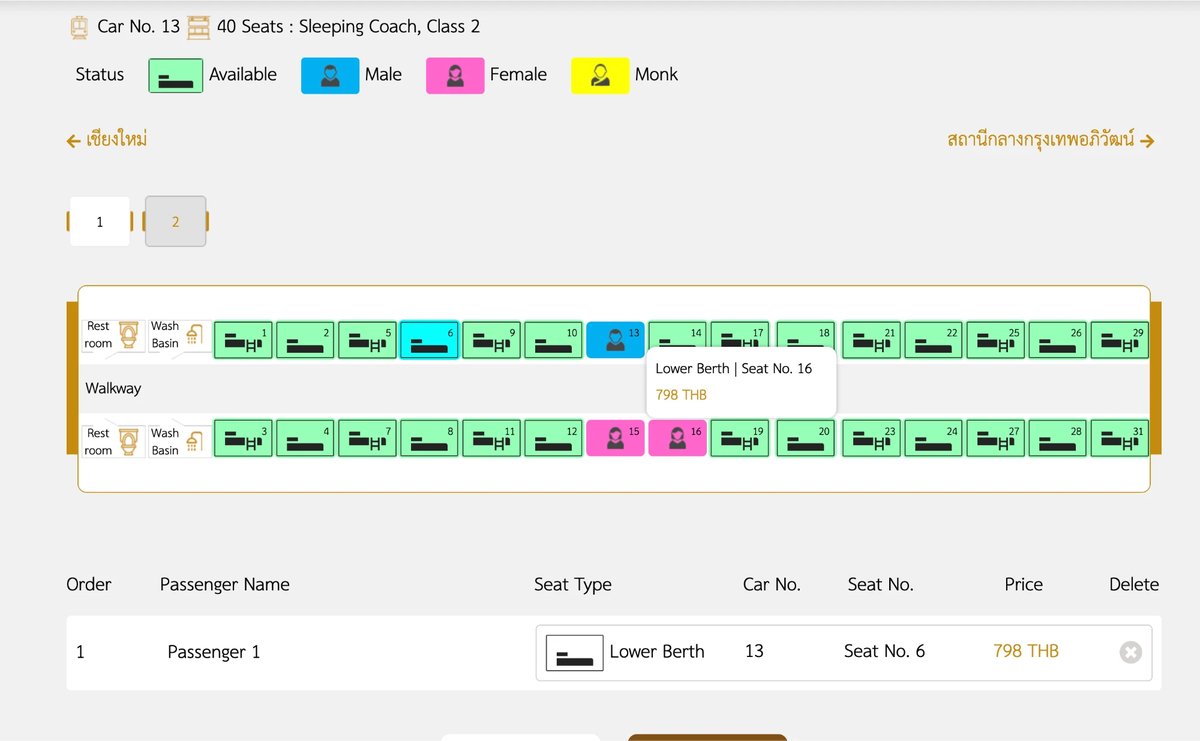Screen dimensions: 1200x741
Task: Switch to seat map page 1
Action: pyautogui.click(x=99, y=222)
